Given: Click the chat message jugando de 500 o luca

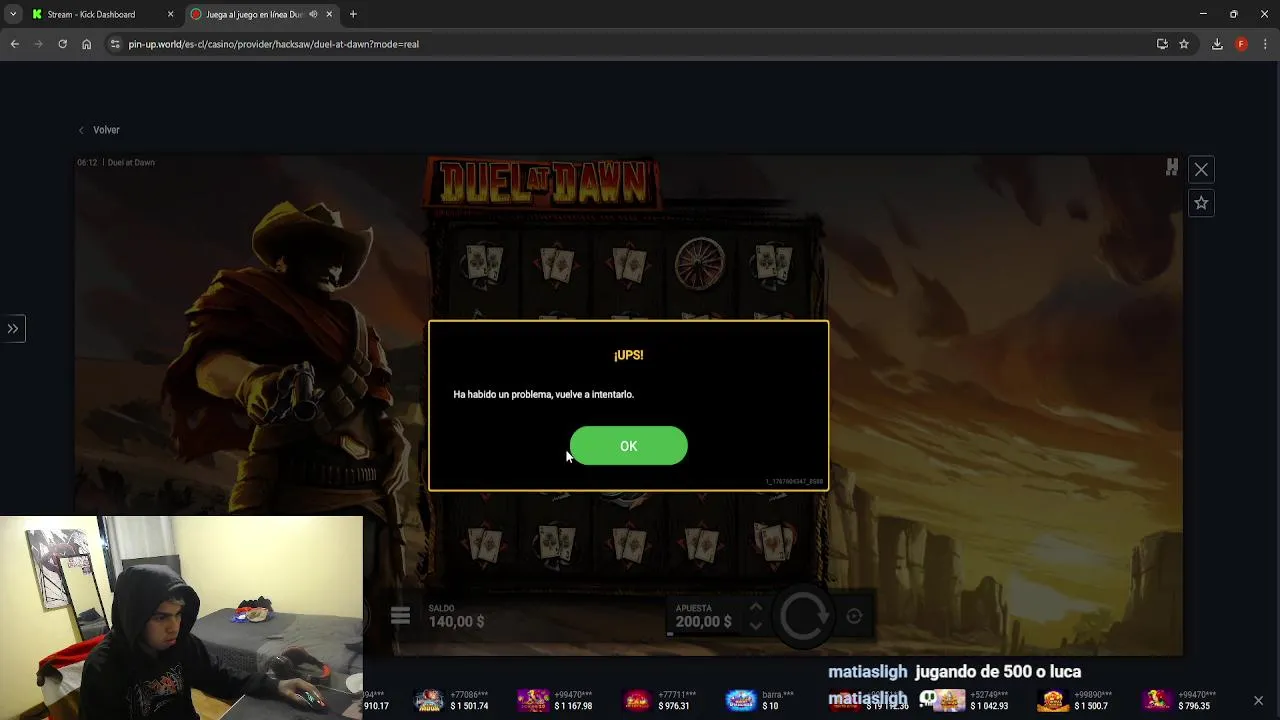Looking at the screenshot, I should click(998, 672).
